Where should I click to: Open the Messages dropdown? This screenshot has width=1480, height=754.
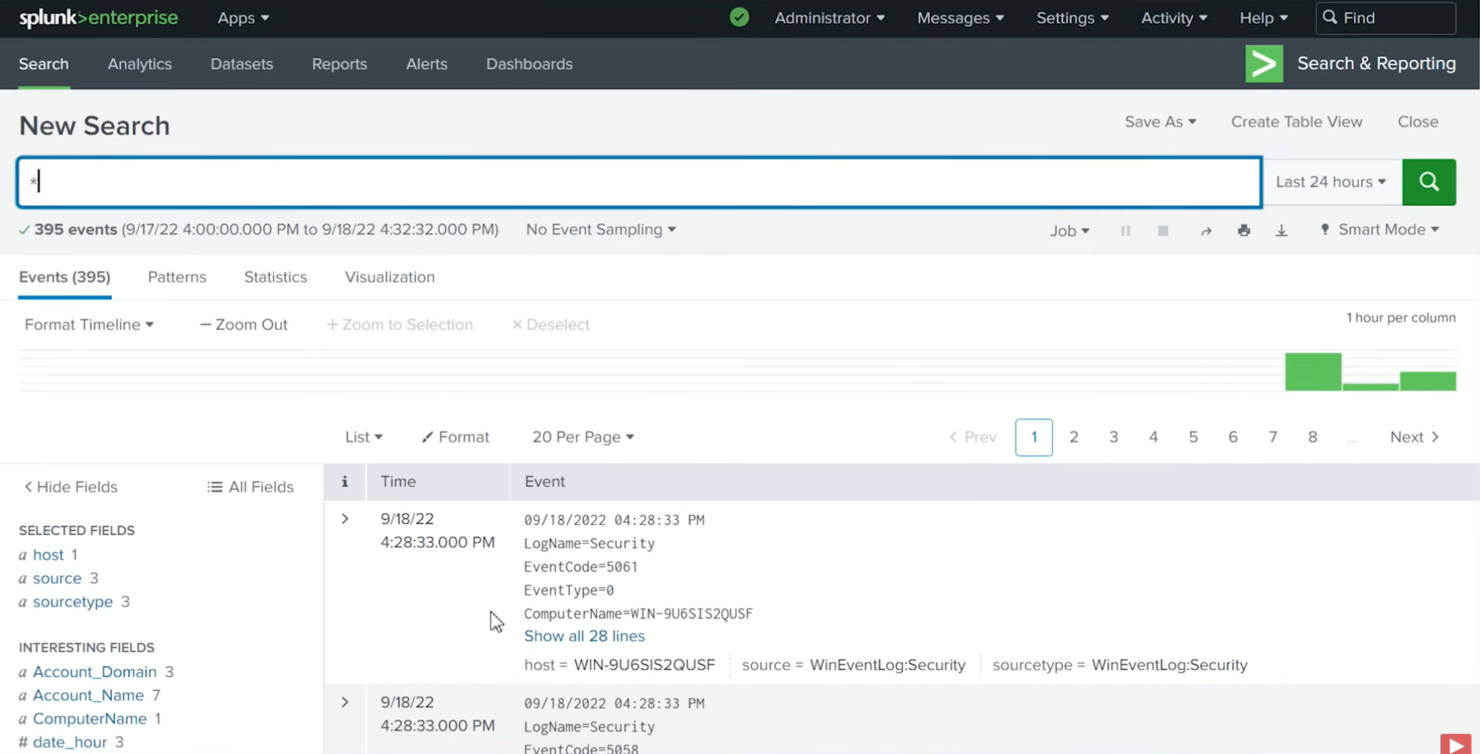click(x=961, y=18)
